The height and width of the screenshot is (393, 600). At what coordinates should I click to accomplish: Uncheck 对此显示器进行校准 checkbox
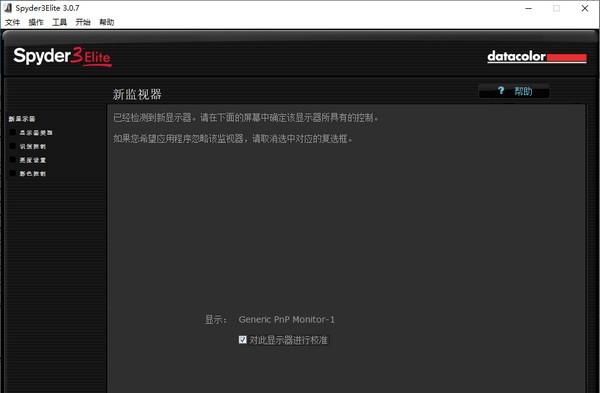point(242,339)
